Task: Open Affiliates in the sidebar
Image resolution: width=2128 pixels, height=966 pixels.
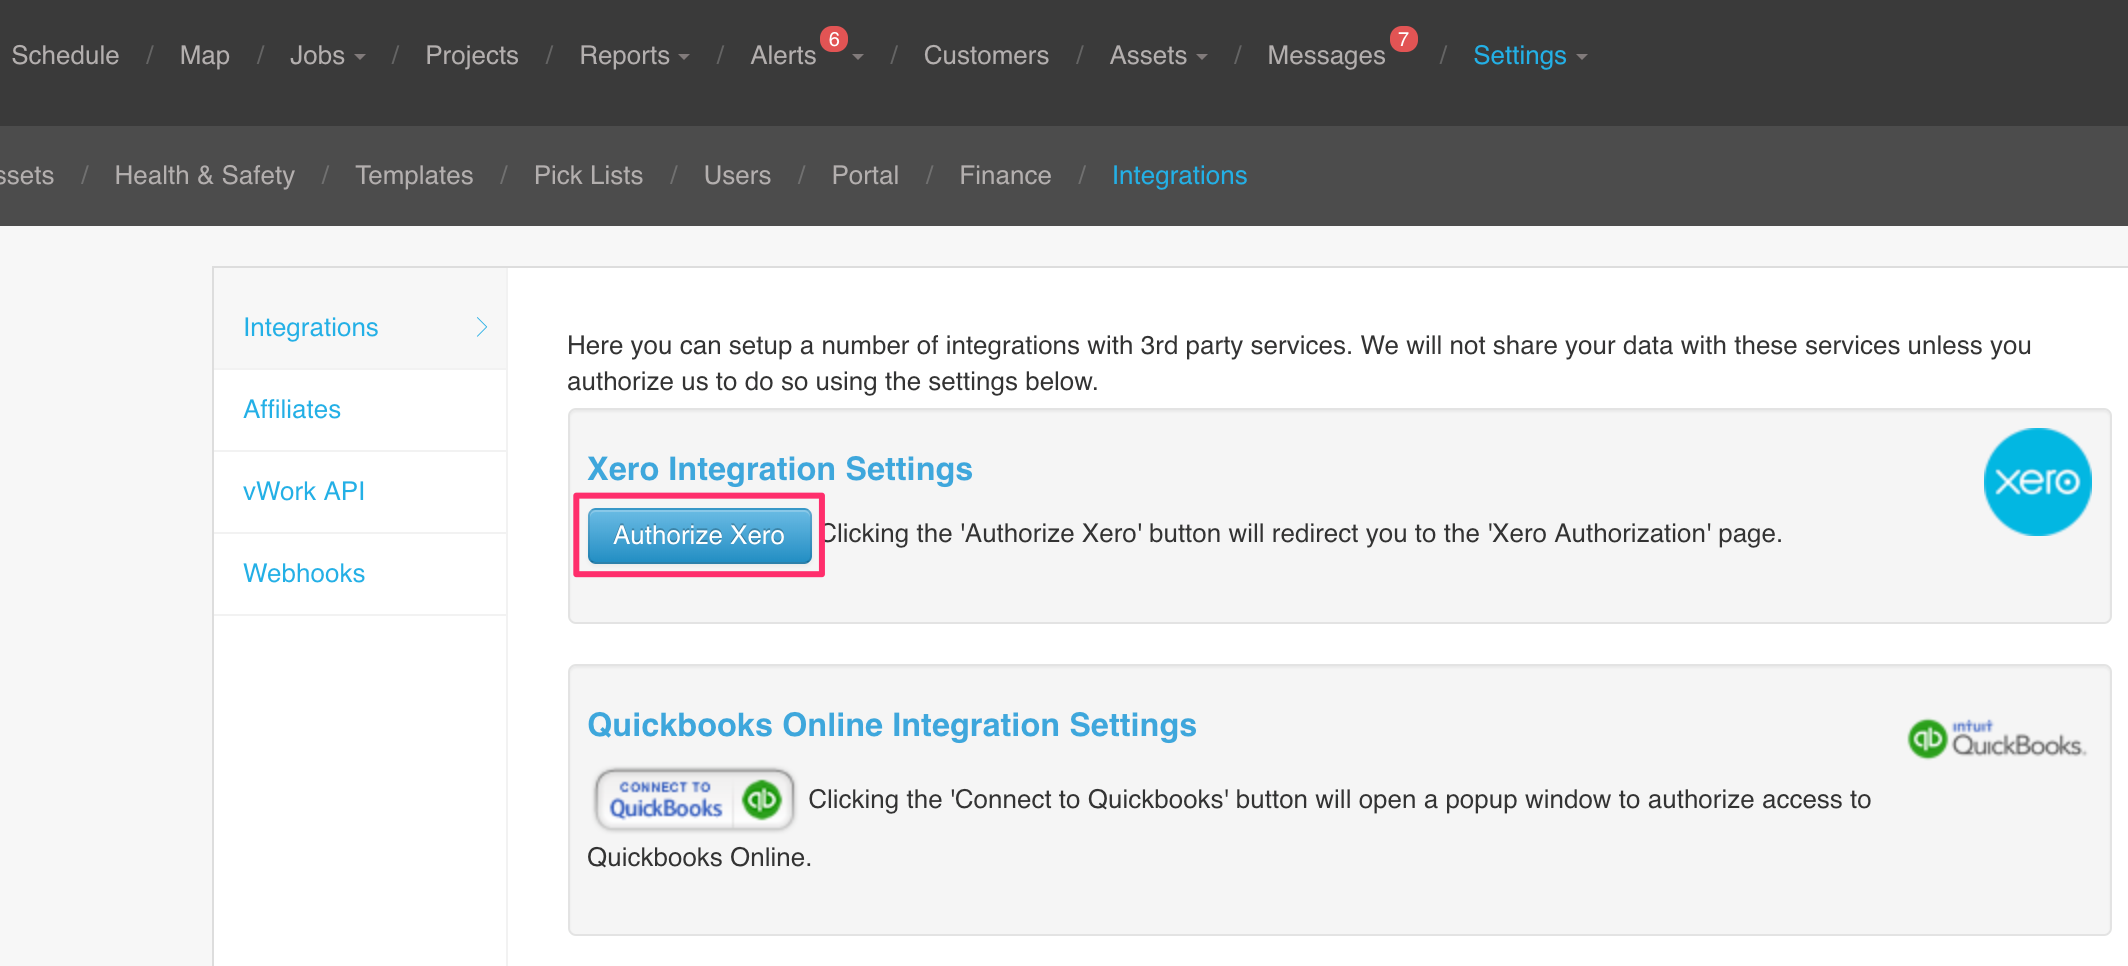Action: [360, 410]
